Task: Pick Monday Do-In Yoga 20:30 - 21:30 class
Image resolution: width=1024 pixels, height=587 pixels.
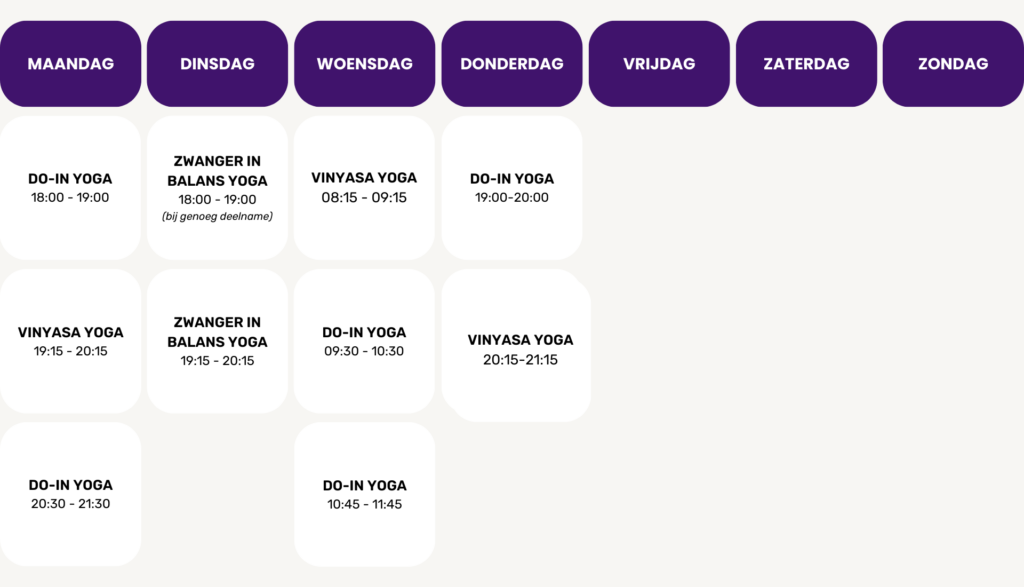Action: [71, 494]
